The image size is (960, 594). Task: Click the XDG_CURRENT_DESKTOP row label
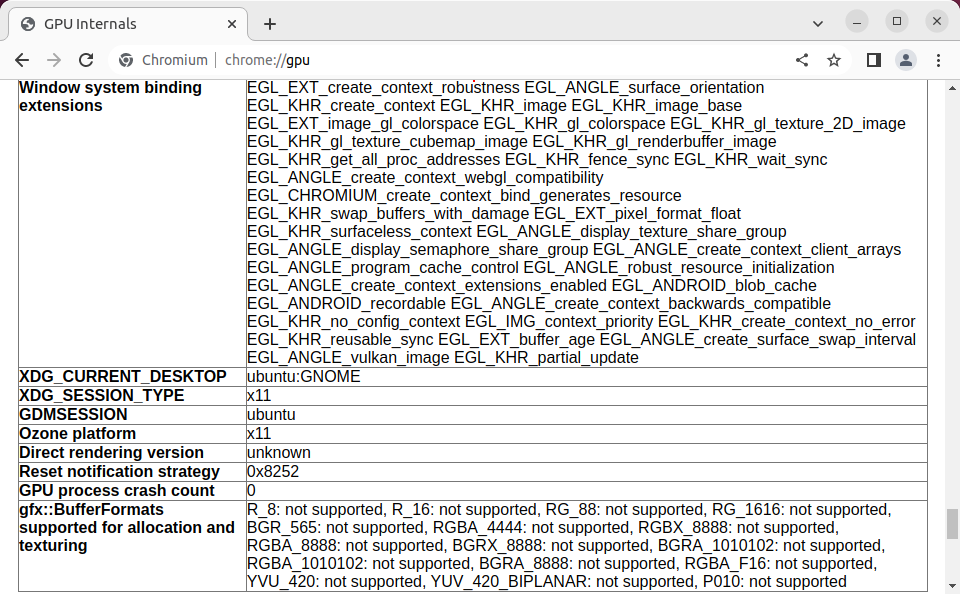click(x=123, y=377)
